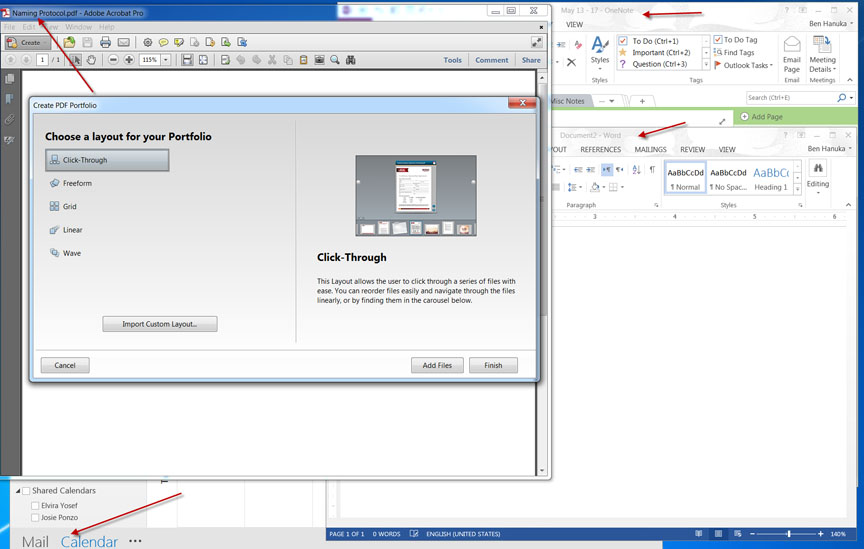Screen dimensions: 864x549
Task: Click OneNote Add Page button
Action: [x=761, y=117]
